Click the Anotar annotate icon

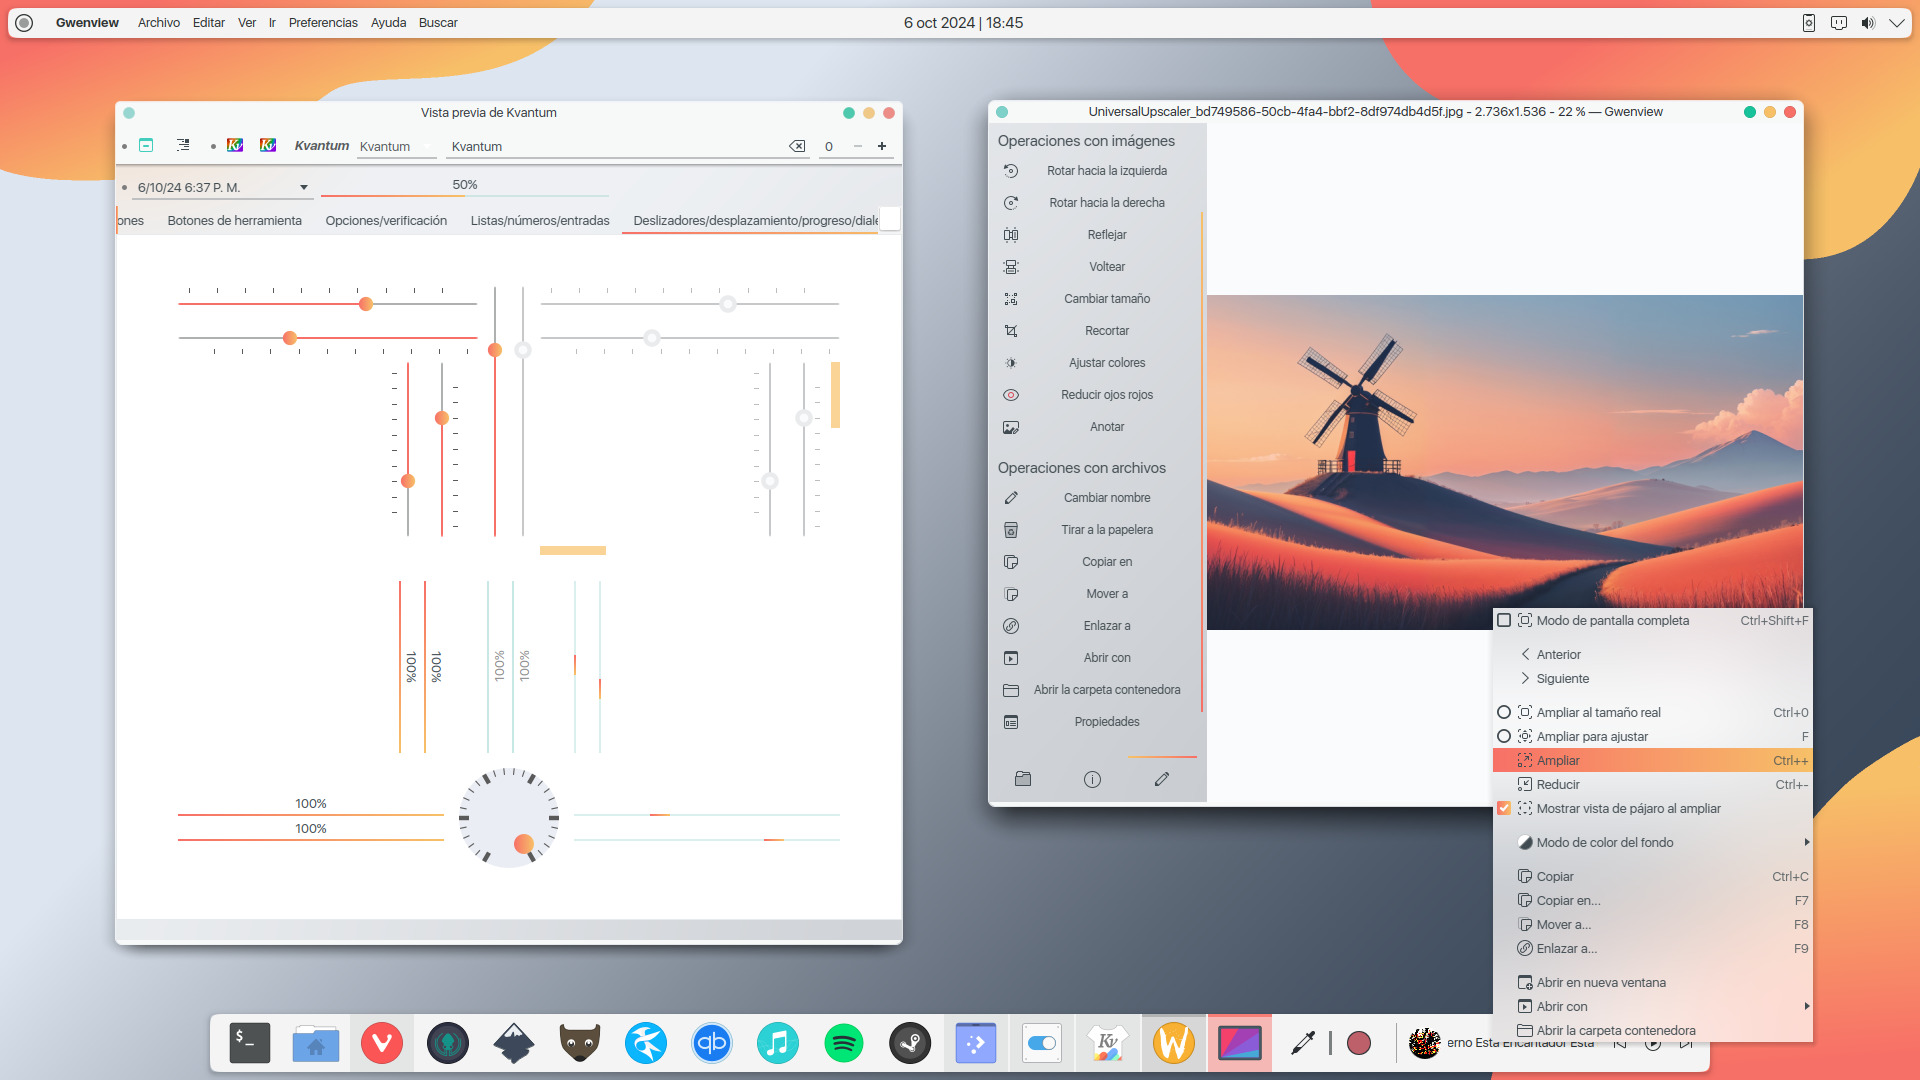tap(1011, 427)
